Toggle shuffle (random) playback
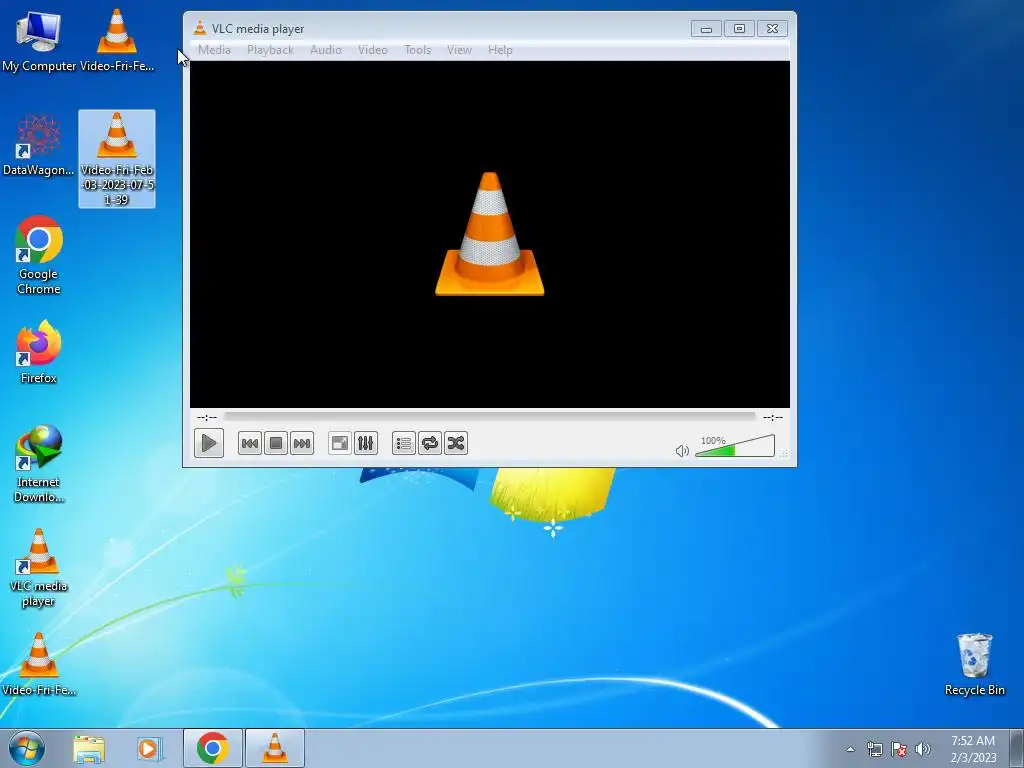Viewport: 1024px width, 768px height. [456, 443]
